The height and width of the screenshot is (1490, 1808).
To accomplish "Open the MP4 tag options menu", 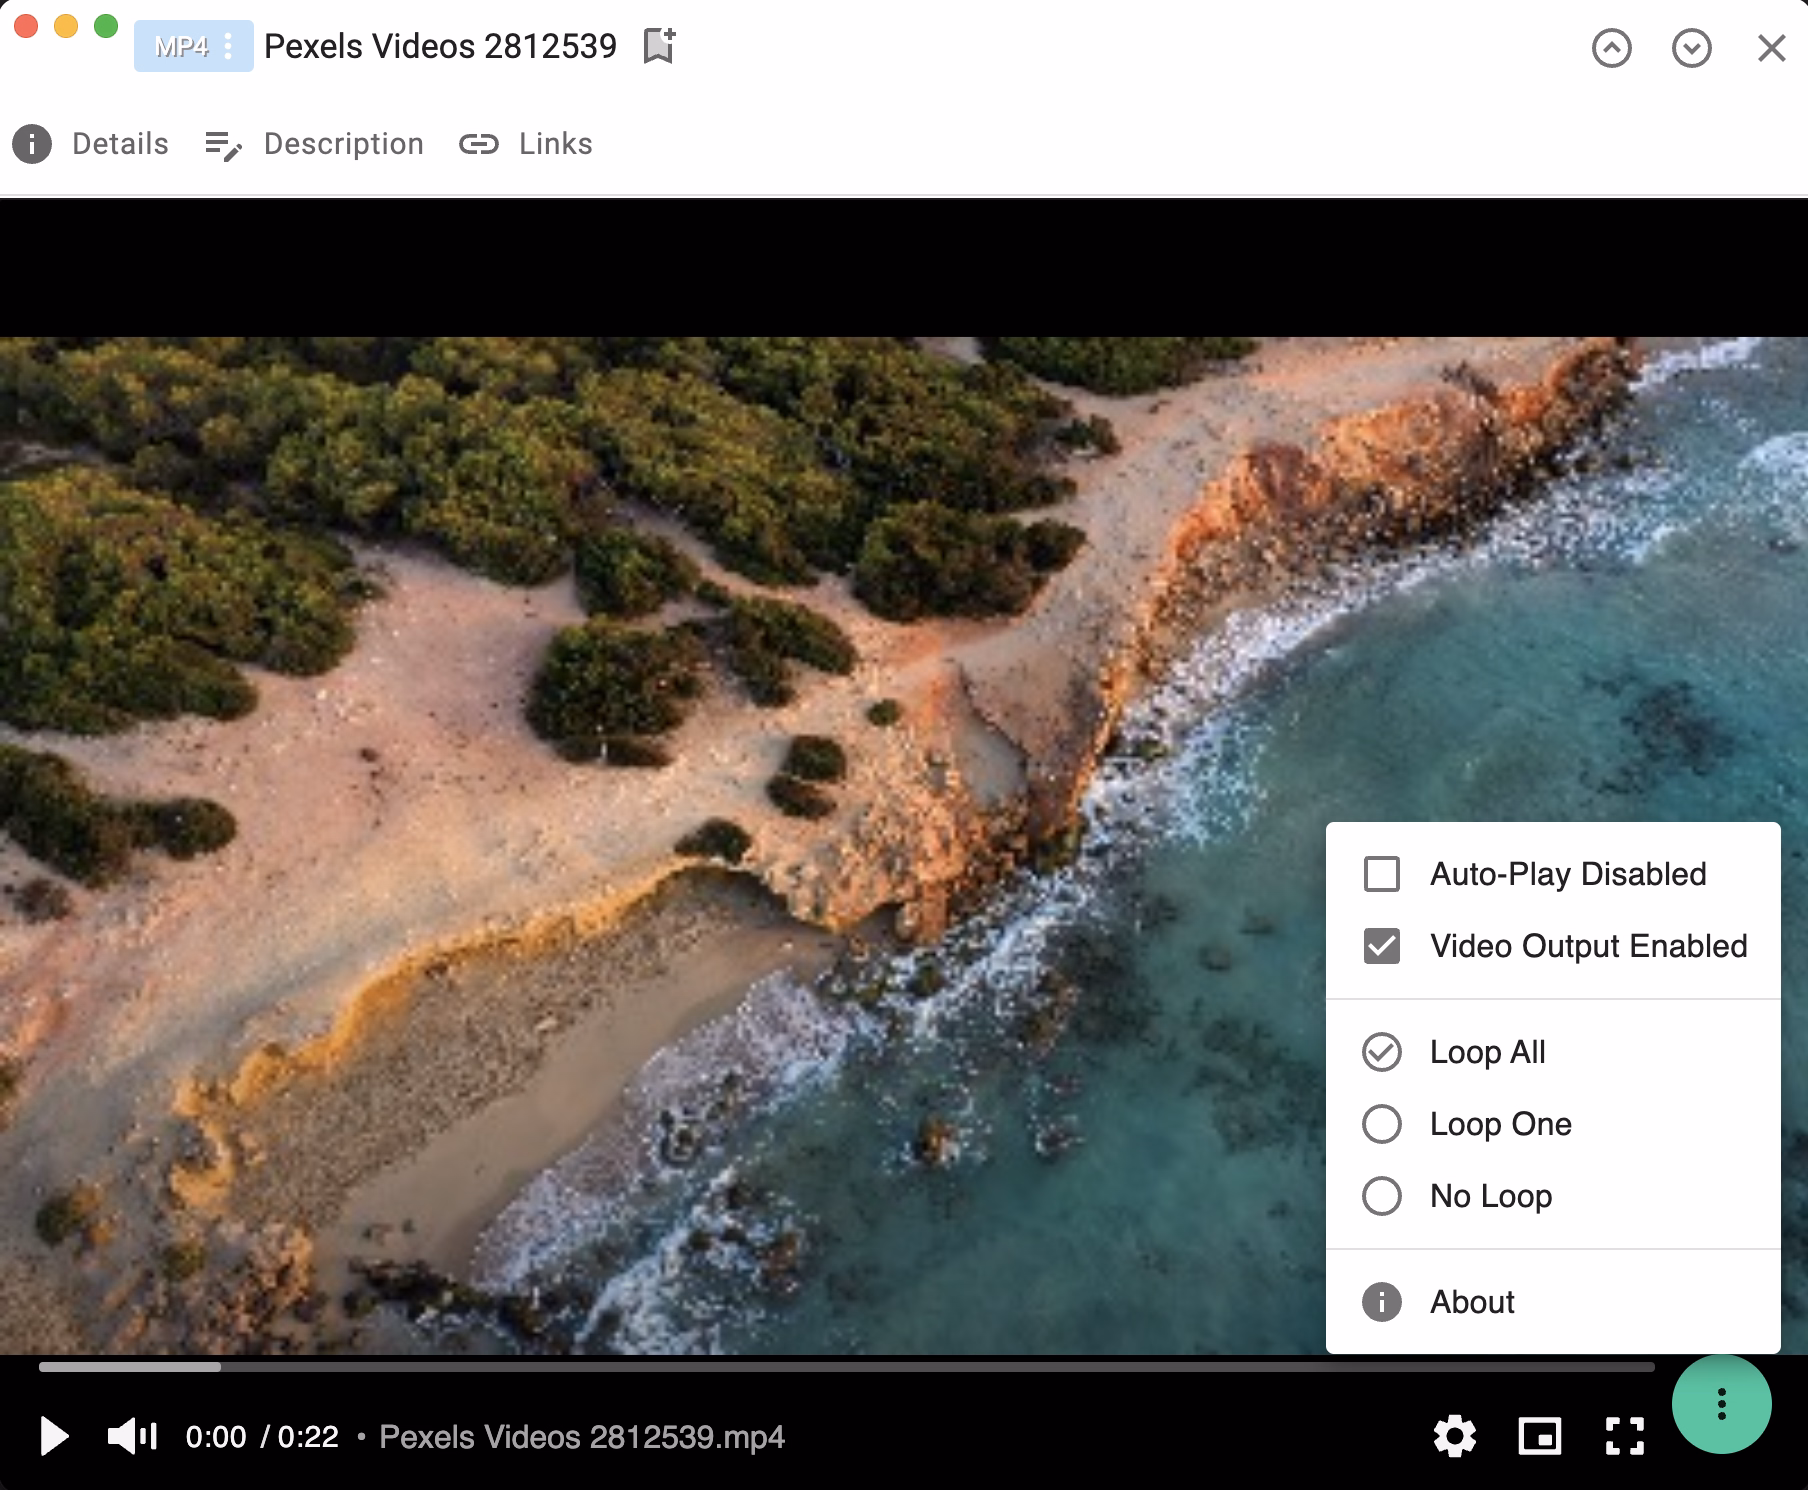I will point(228,46).
